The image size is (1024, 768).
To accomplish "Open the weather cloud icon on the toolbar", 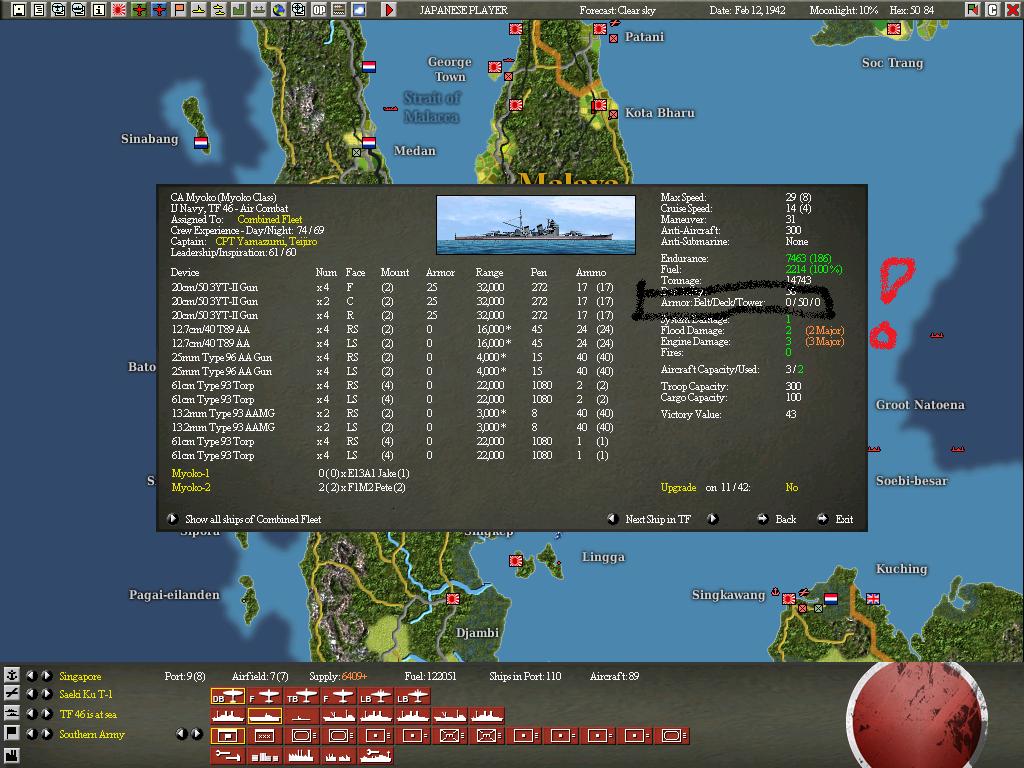I will tap(359, 9).
